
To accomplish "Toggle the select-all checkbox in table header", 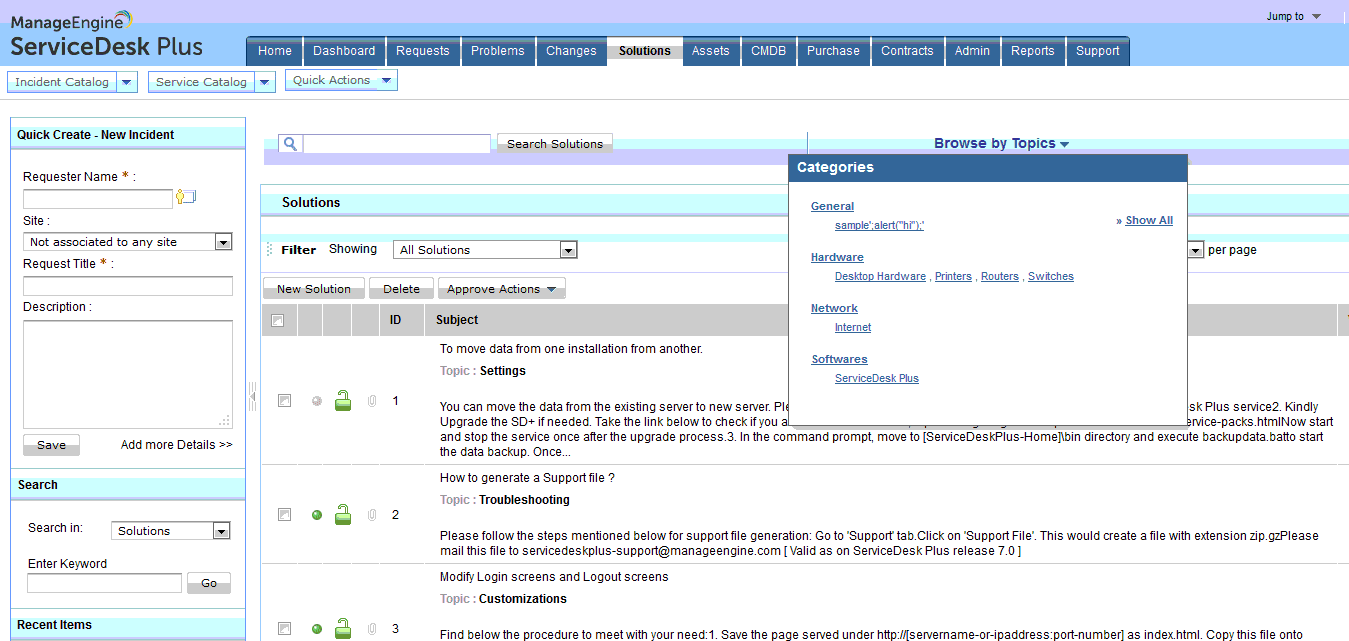I will [x=278, y=320].
